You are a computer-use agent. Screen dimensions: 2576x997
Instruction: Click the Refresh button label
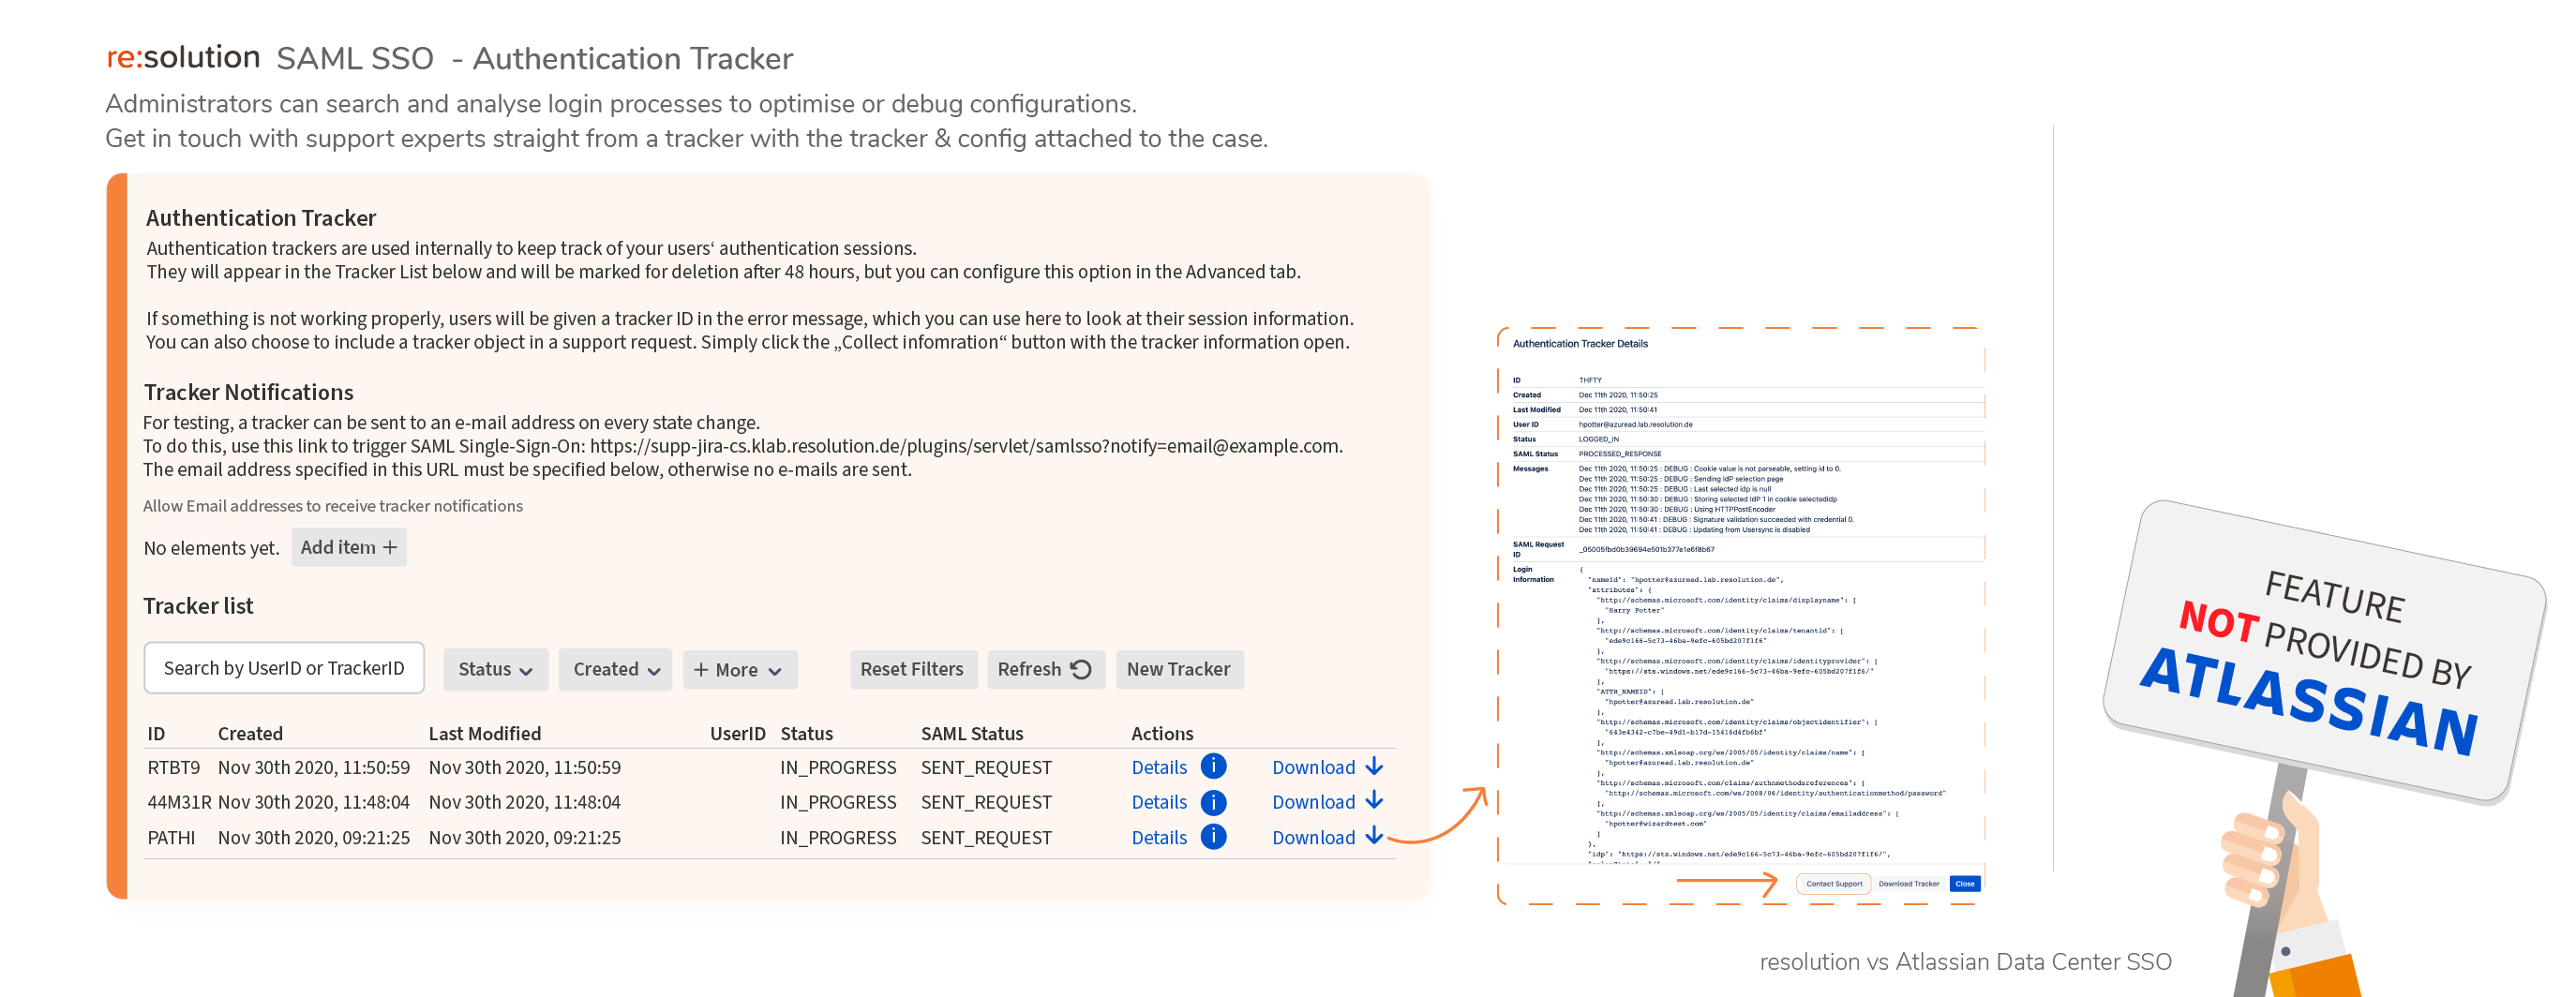pos(1029,669)
